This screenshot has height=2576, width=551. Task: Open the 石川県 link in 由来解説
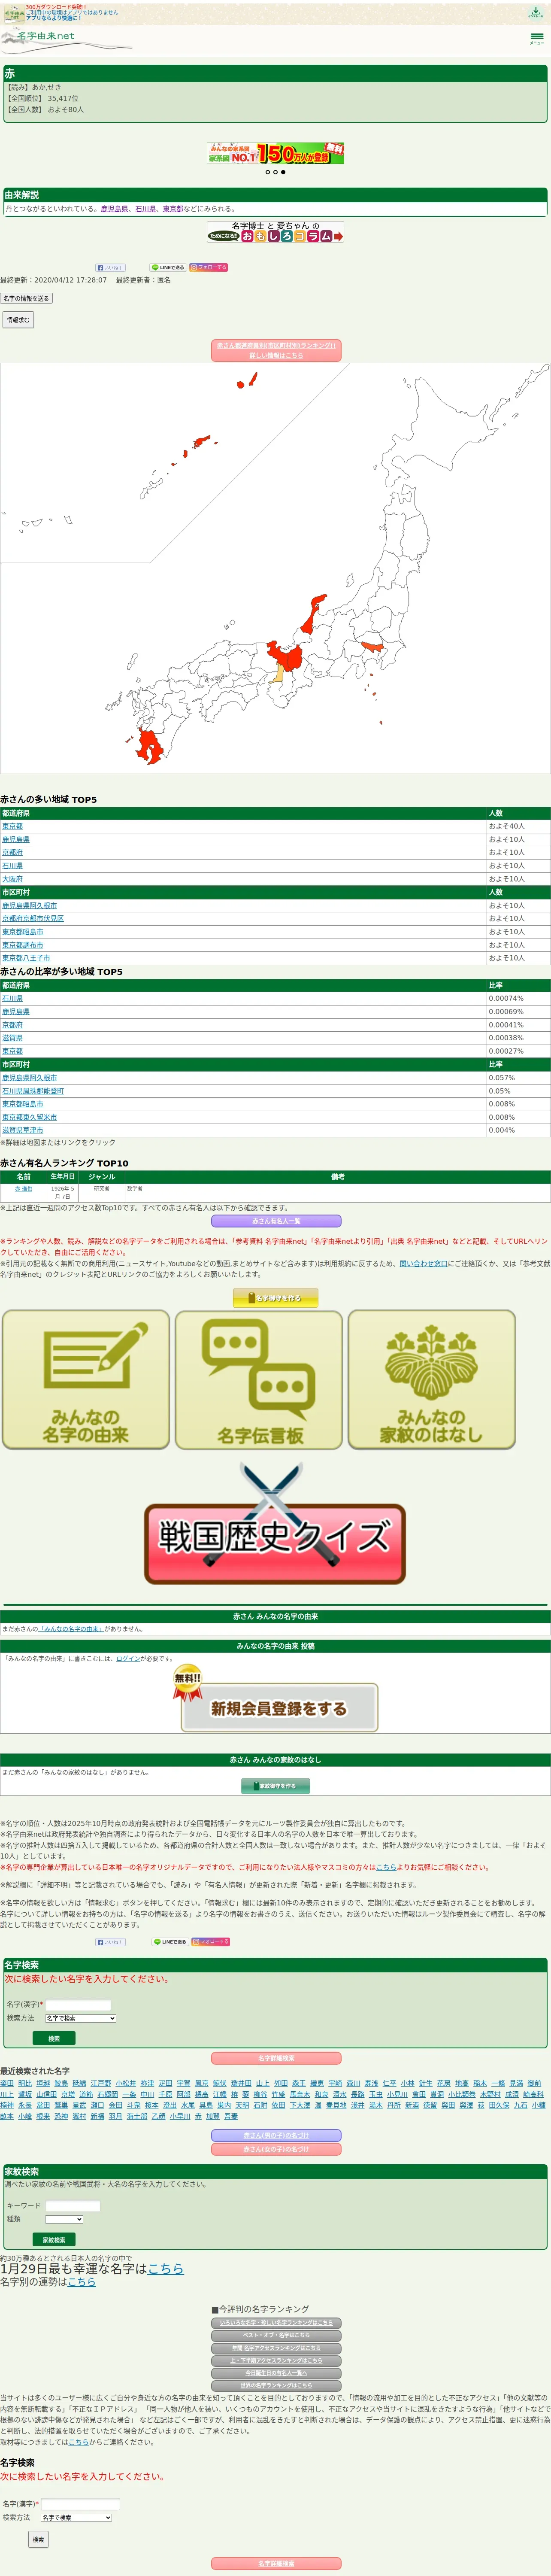click(145, 209)
